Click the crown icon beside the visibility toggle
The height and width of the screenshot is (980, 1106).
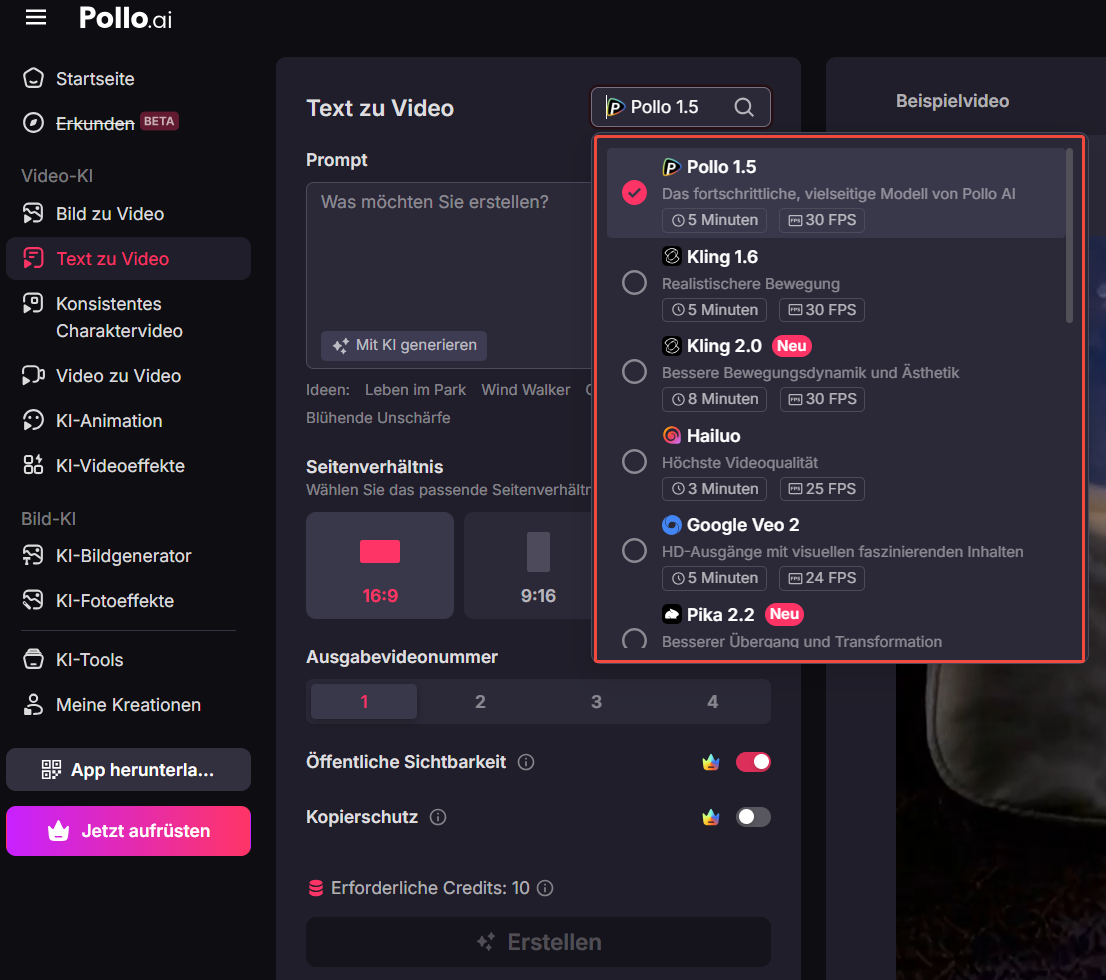point(711,762)
